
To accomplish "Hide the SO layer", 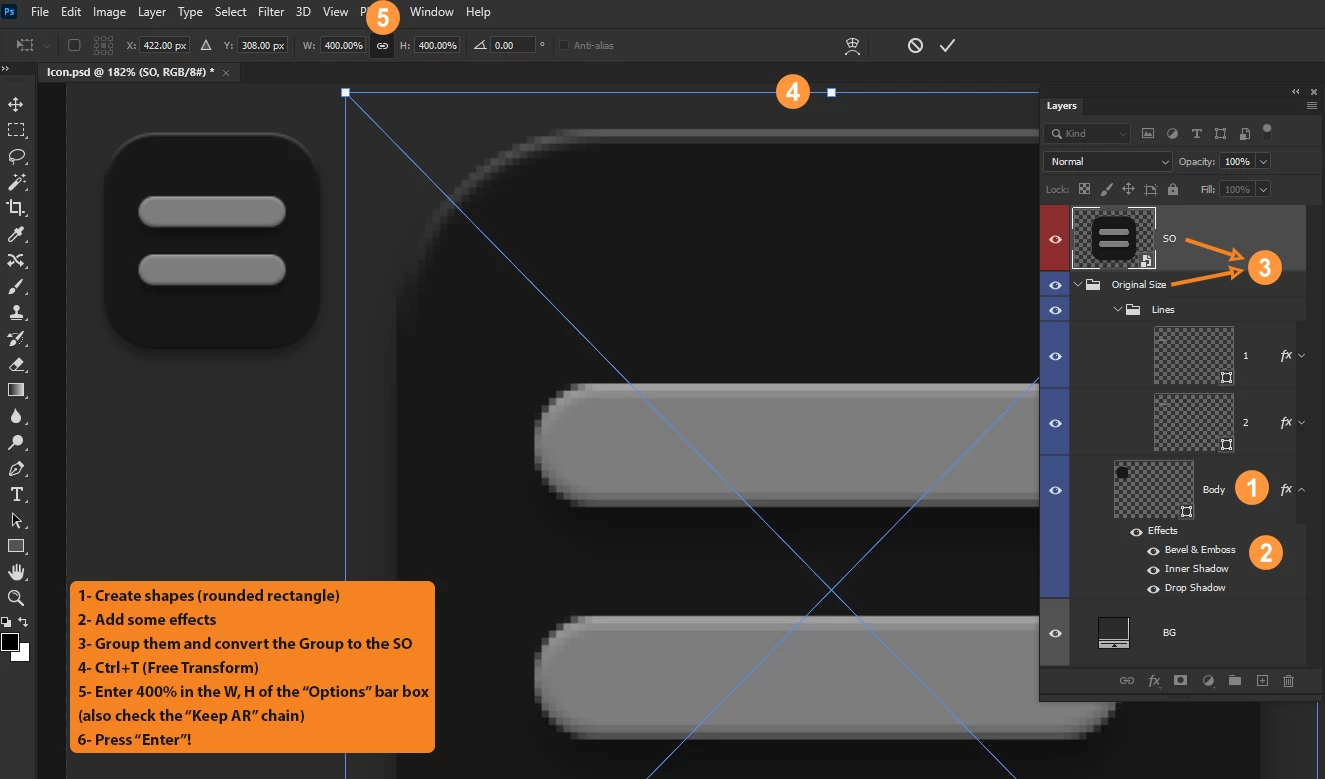I will point(1055,239).
